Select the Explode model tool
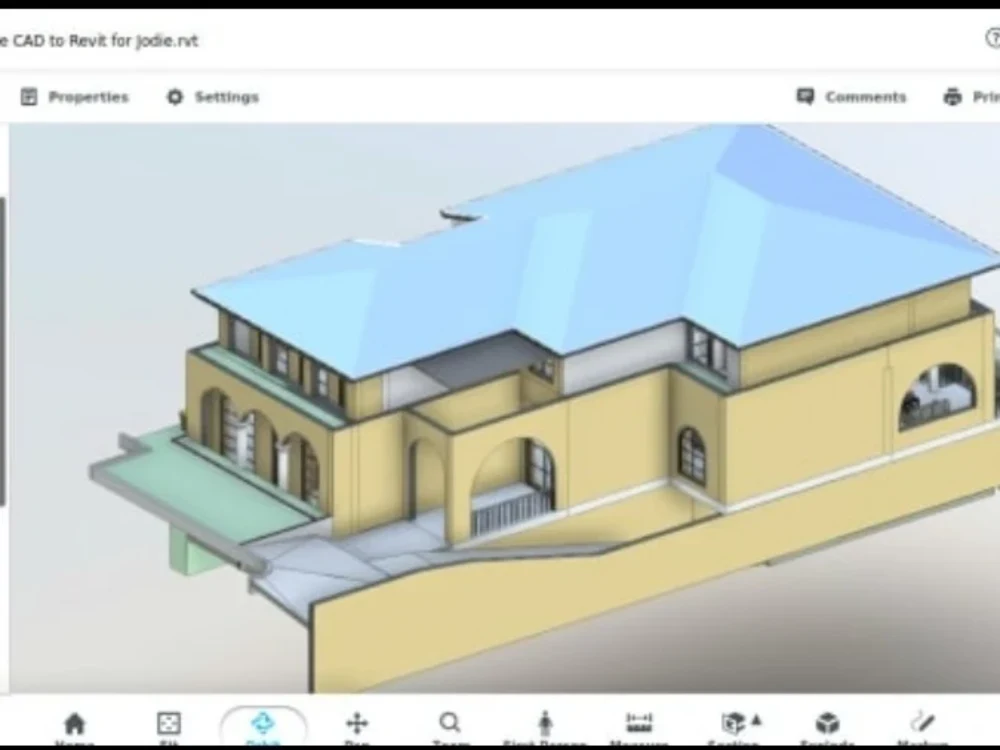 click(826, 722)
